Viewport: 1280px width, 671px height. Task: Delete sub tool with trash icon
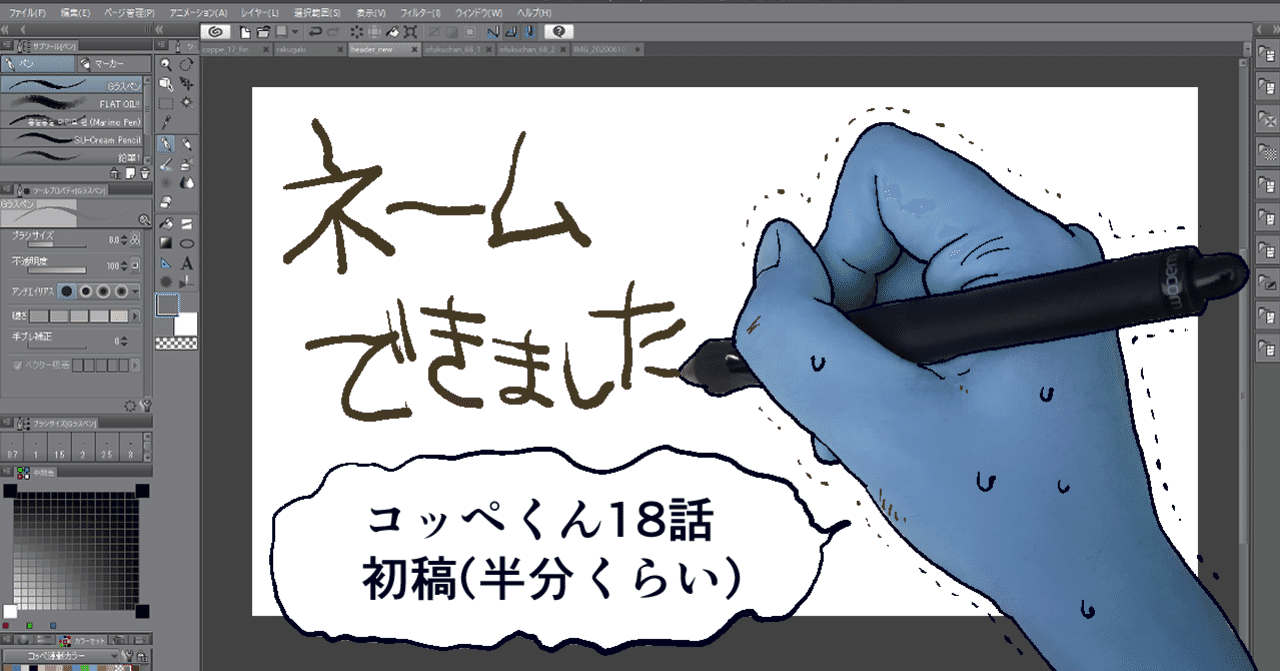[x=145, y=174]
